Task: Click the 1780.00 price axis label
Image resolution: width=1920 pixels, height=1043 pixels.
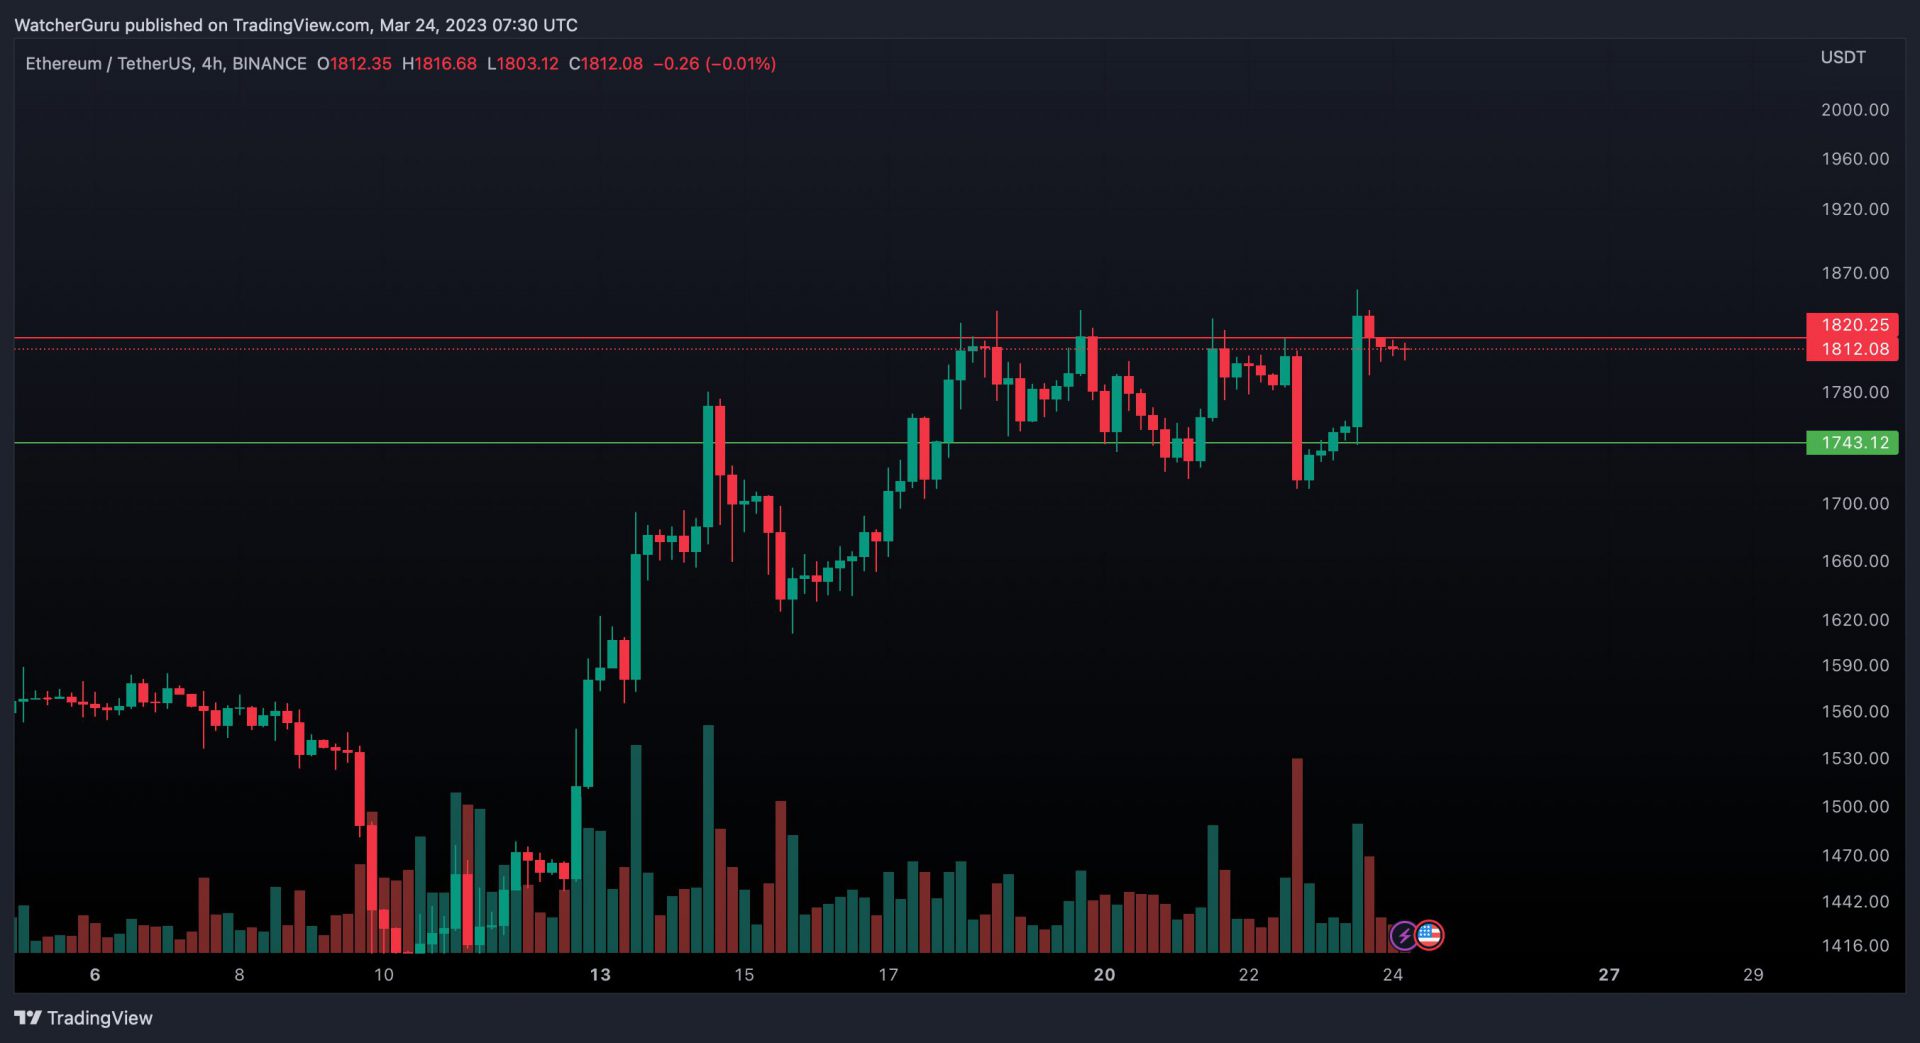Action: 1855,392
